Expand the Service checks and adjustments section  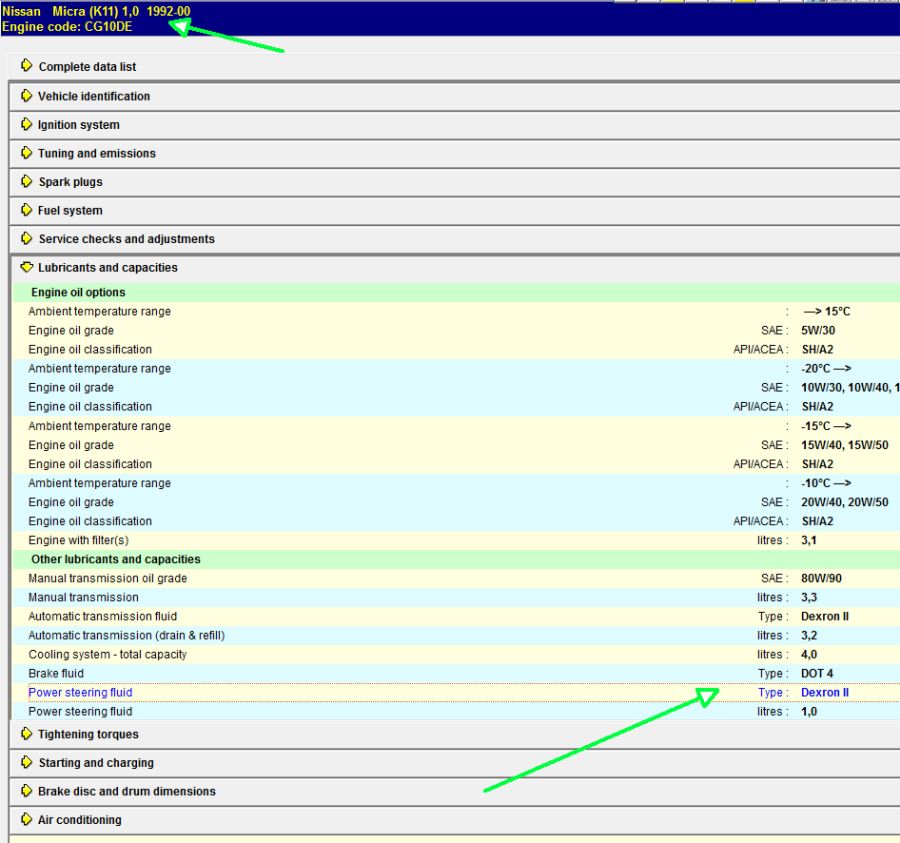[126, 239]
